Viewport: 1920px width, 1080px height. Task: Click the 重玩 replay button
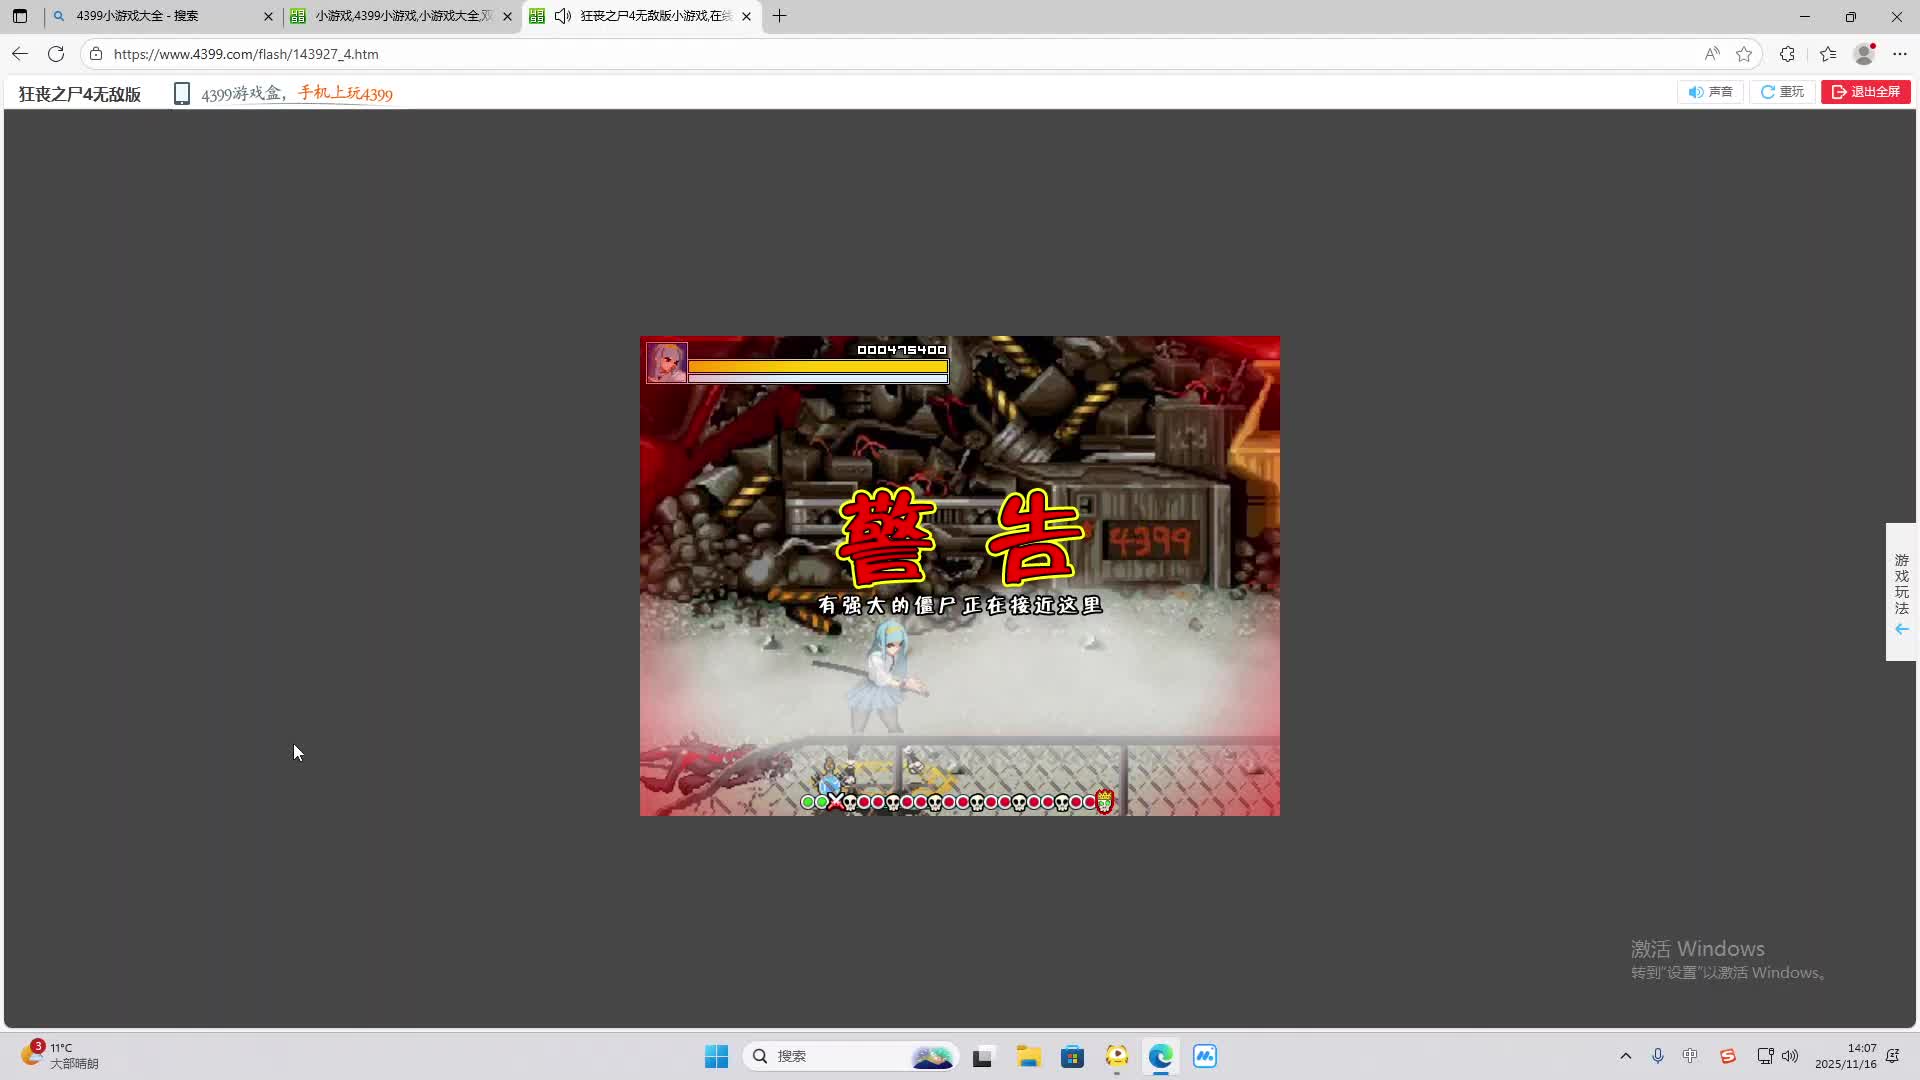point(1782,92)
